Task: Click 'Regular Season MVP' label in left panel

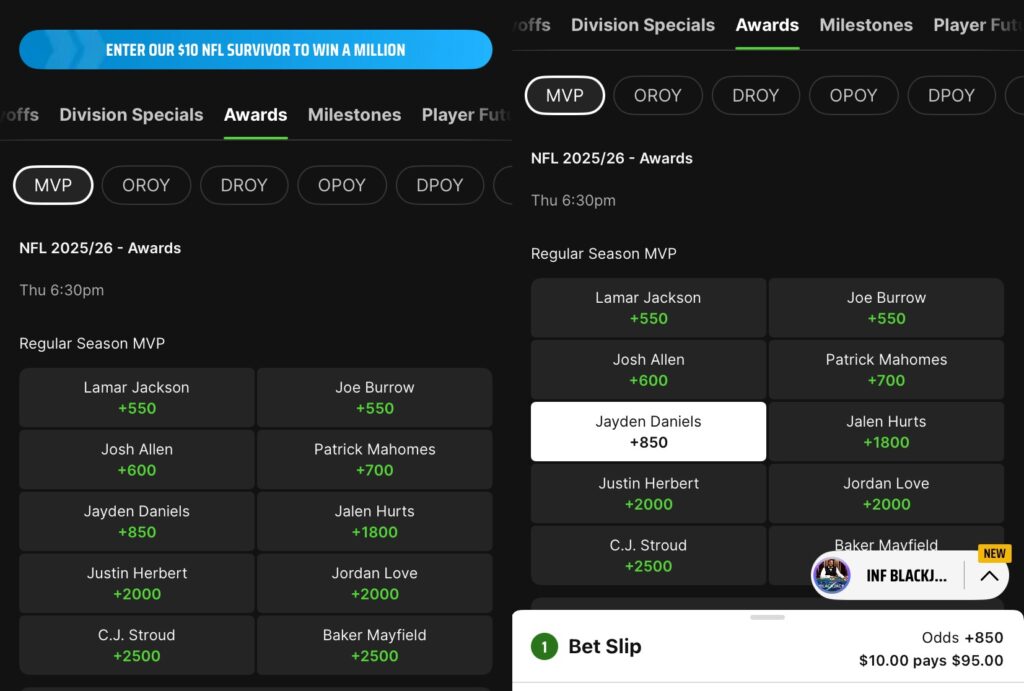Action: 92,344
